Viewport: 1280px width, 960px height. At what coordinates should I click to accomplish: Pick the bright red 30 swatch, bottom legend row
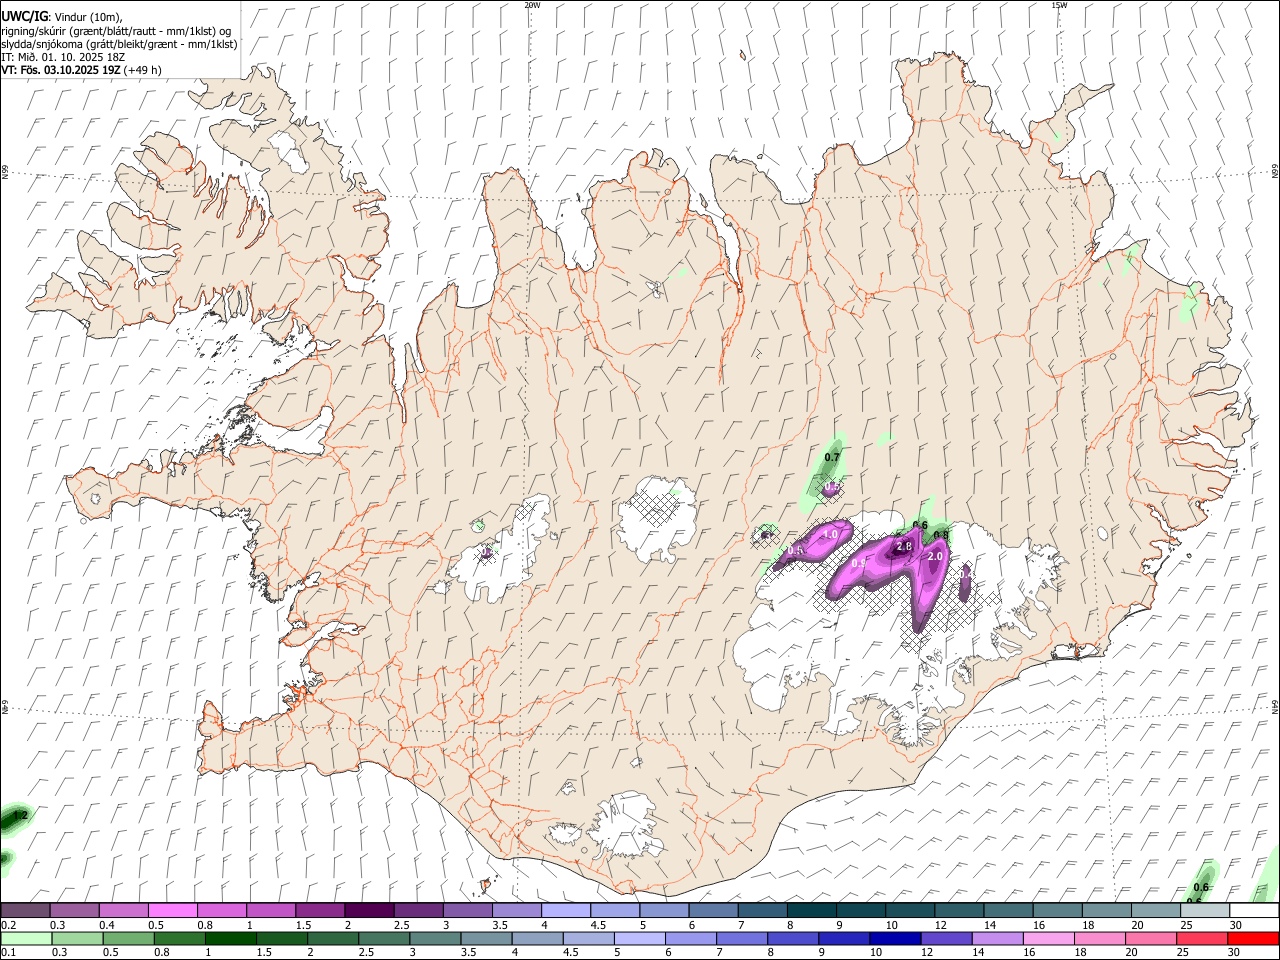pos(1253,938)
